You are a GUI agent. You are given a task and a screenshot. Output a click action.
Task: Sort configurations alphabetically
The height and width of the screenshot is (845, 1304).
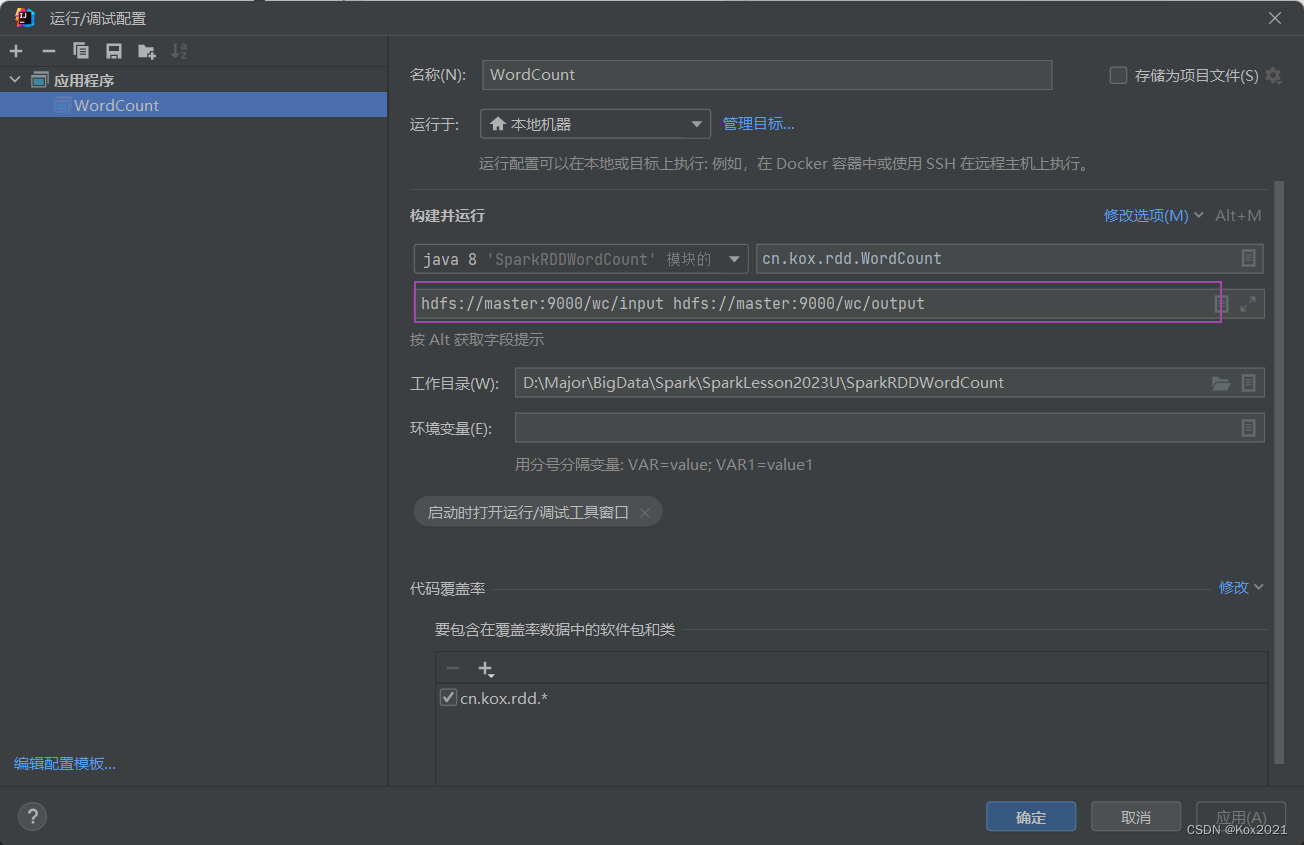point(179,51)
